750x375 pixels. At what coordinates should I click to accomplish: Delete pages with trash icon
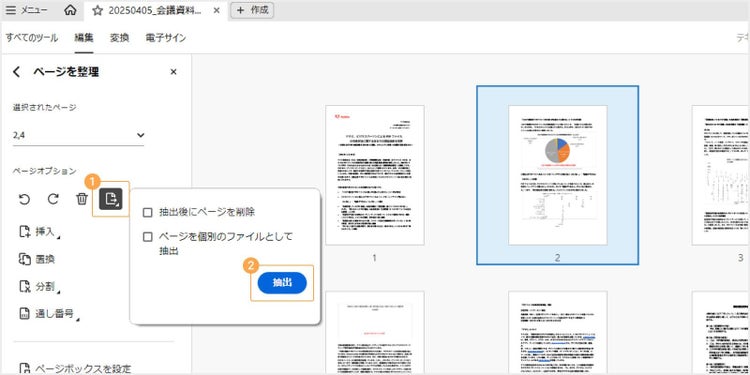pos(82,199)
